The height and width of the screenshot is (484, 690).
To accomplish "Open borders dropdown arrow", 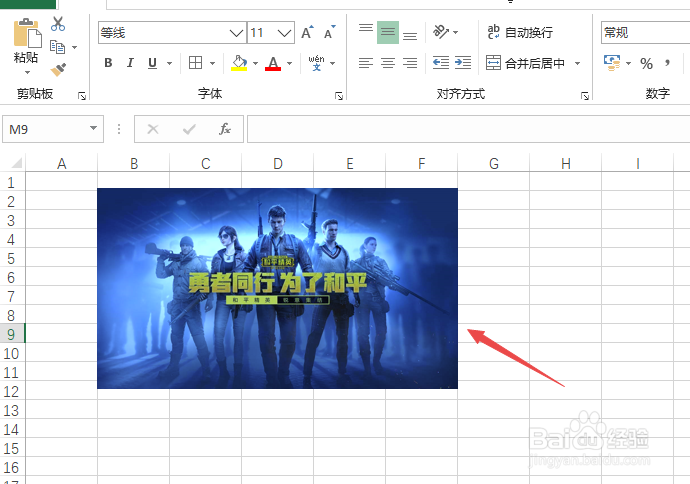I will point(212,63).
